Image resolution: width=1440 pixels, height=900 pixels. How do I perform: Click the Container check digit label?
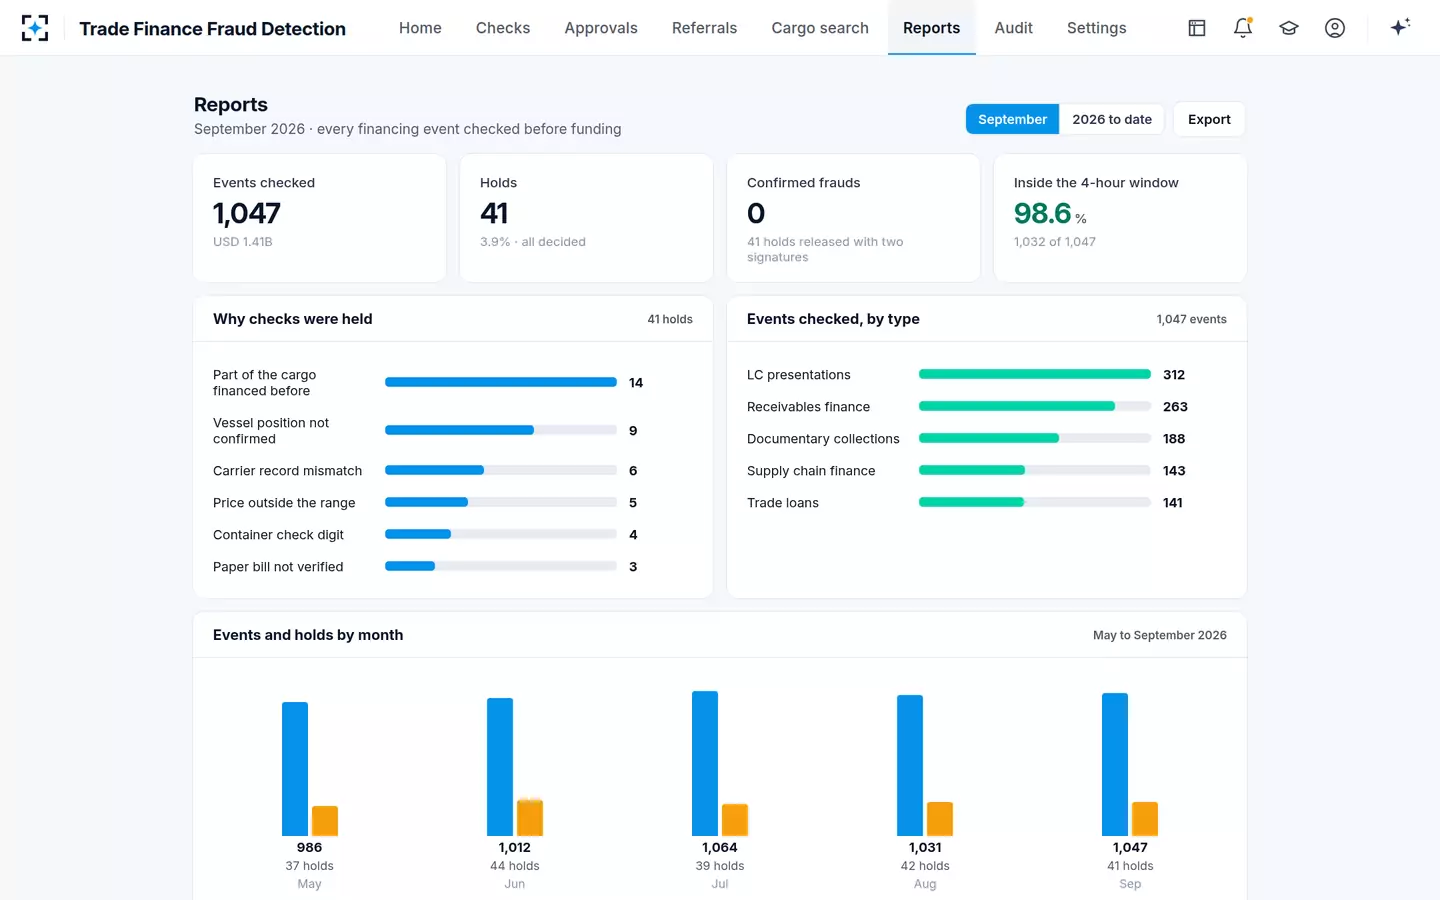pyautogui.click(x=278, y=535)
